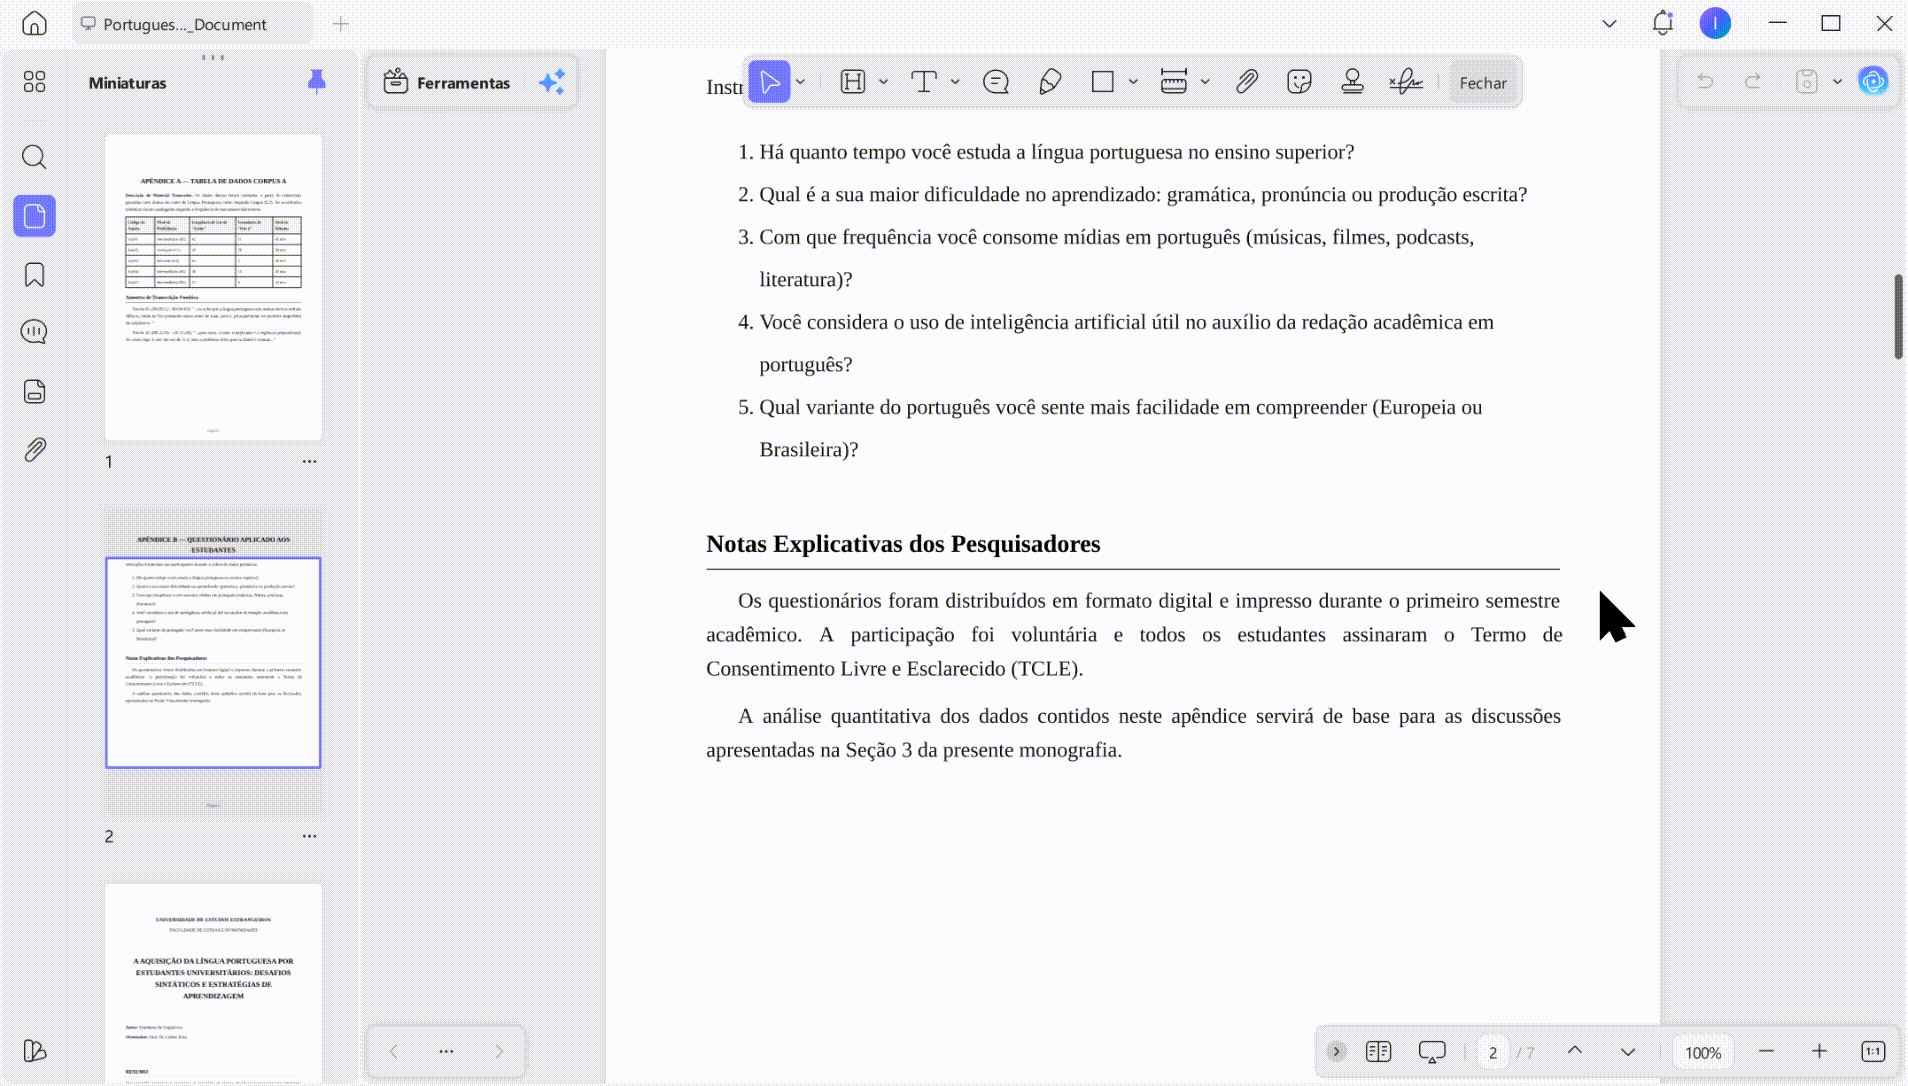
Task: Select page 3 thumbnail
Action: click(213, 984)
